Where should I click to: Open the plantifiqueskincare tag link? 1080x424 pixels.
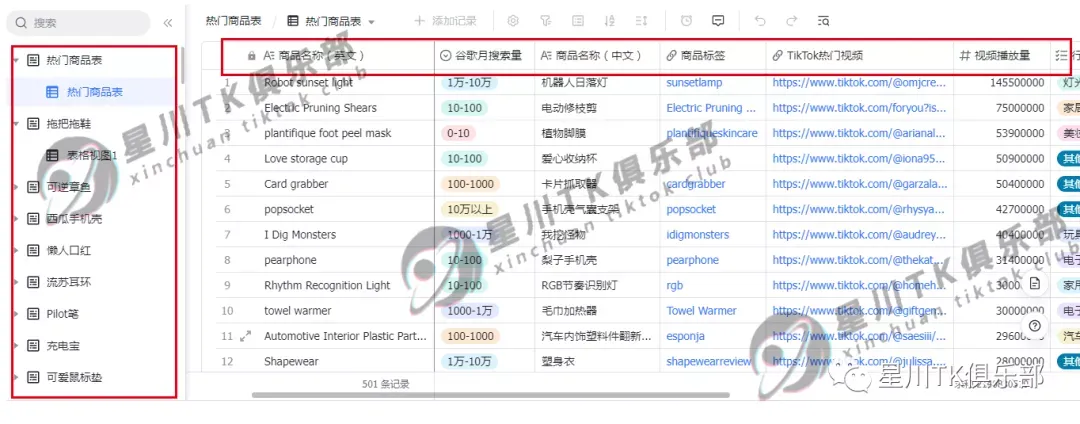click(712, 133)
